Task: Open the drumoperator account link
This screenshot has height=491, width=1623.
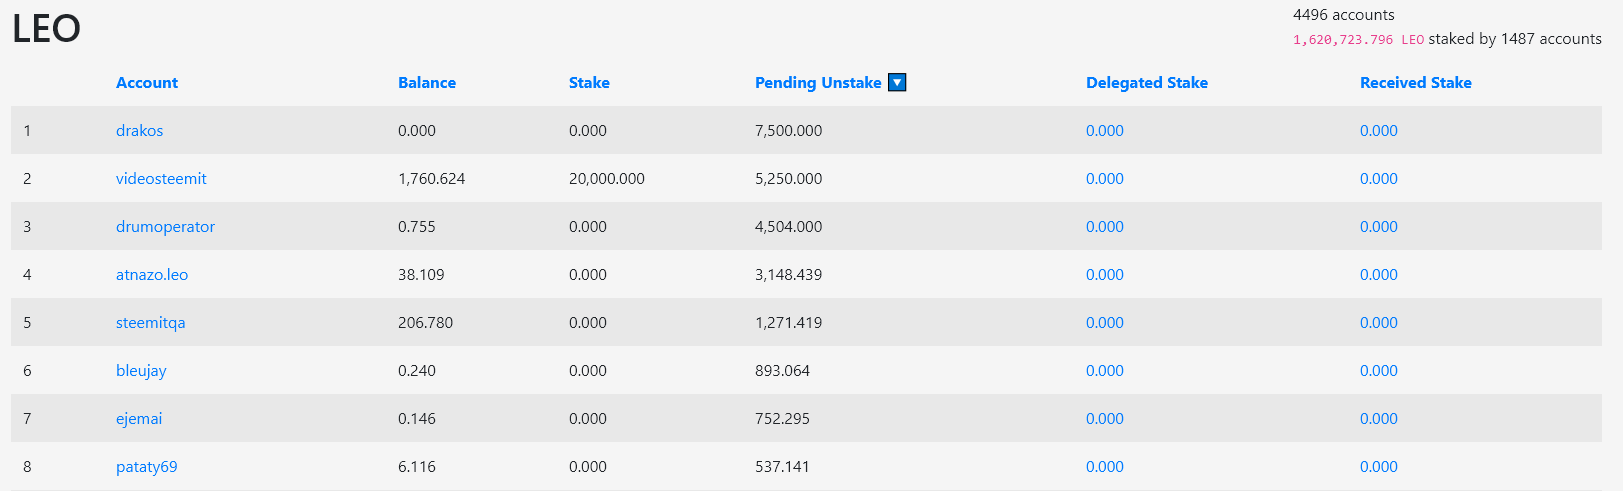Action: point(165,227)
